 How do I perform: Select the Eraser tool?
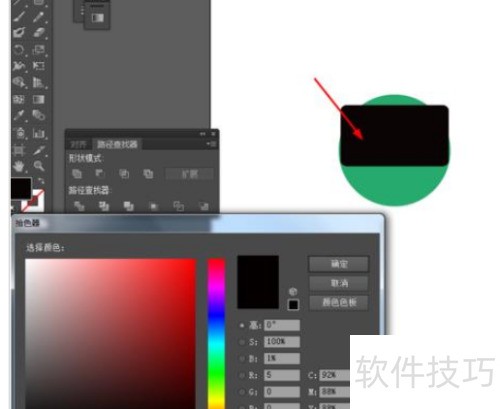coord(38,33)
